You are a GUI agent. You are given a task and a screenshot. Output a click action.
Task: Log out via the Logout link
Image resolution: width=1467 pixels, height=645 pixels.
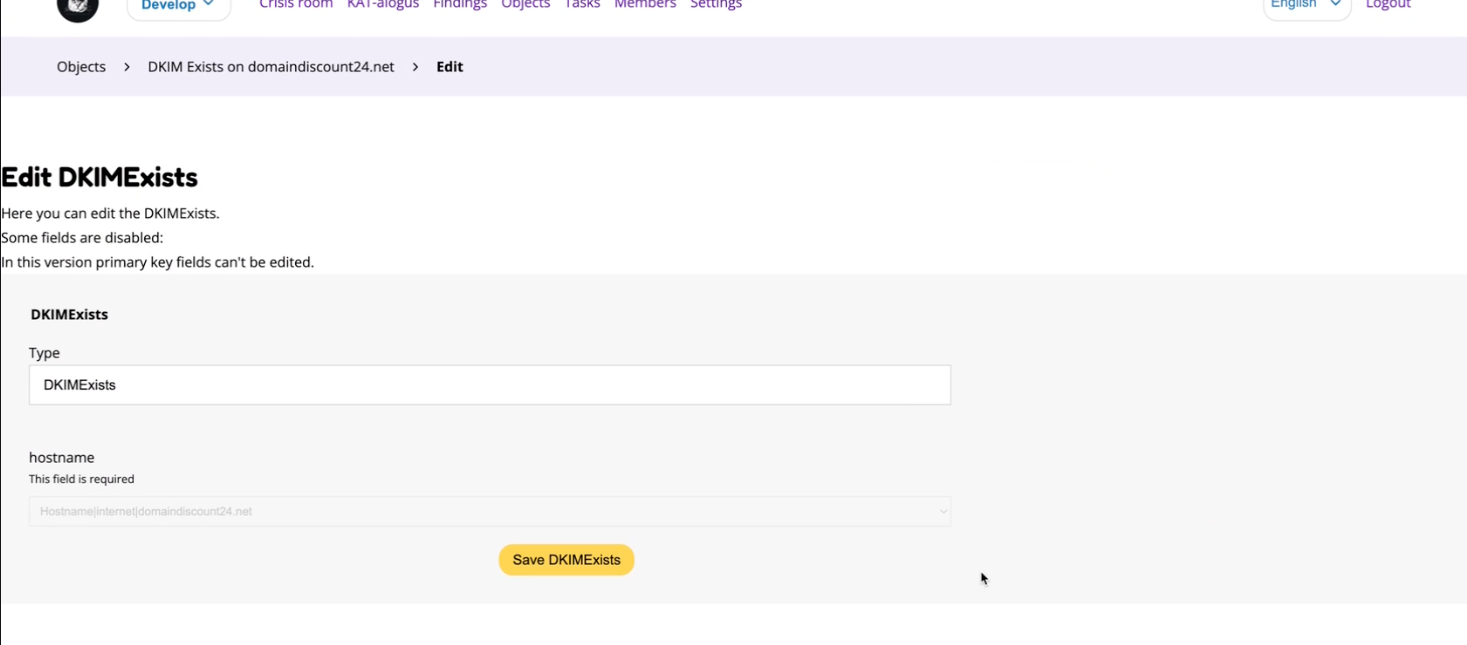(1388, 5)
